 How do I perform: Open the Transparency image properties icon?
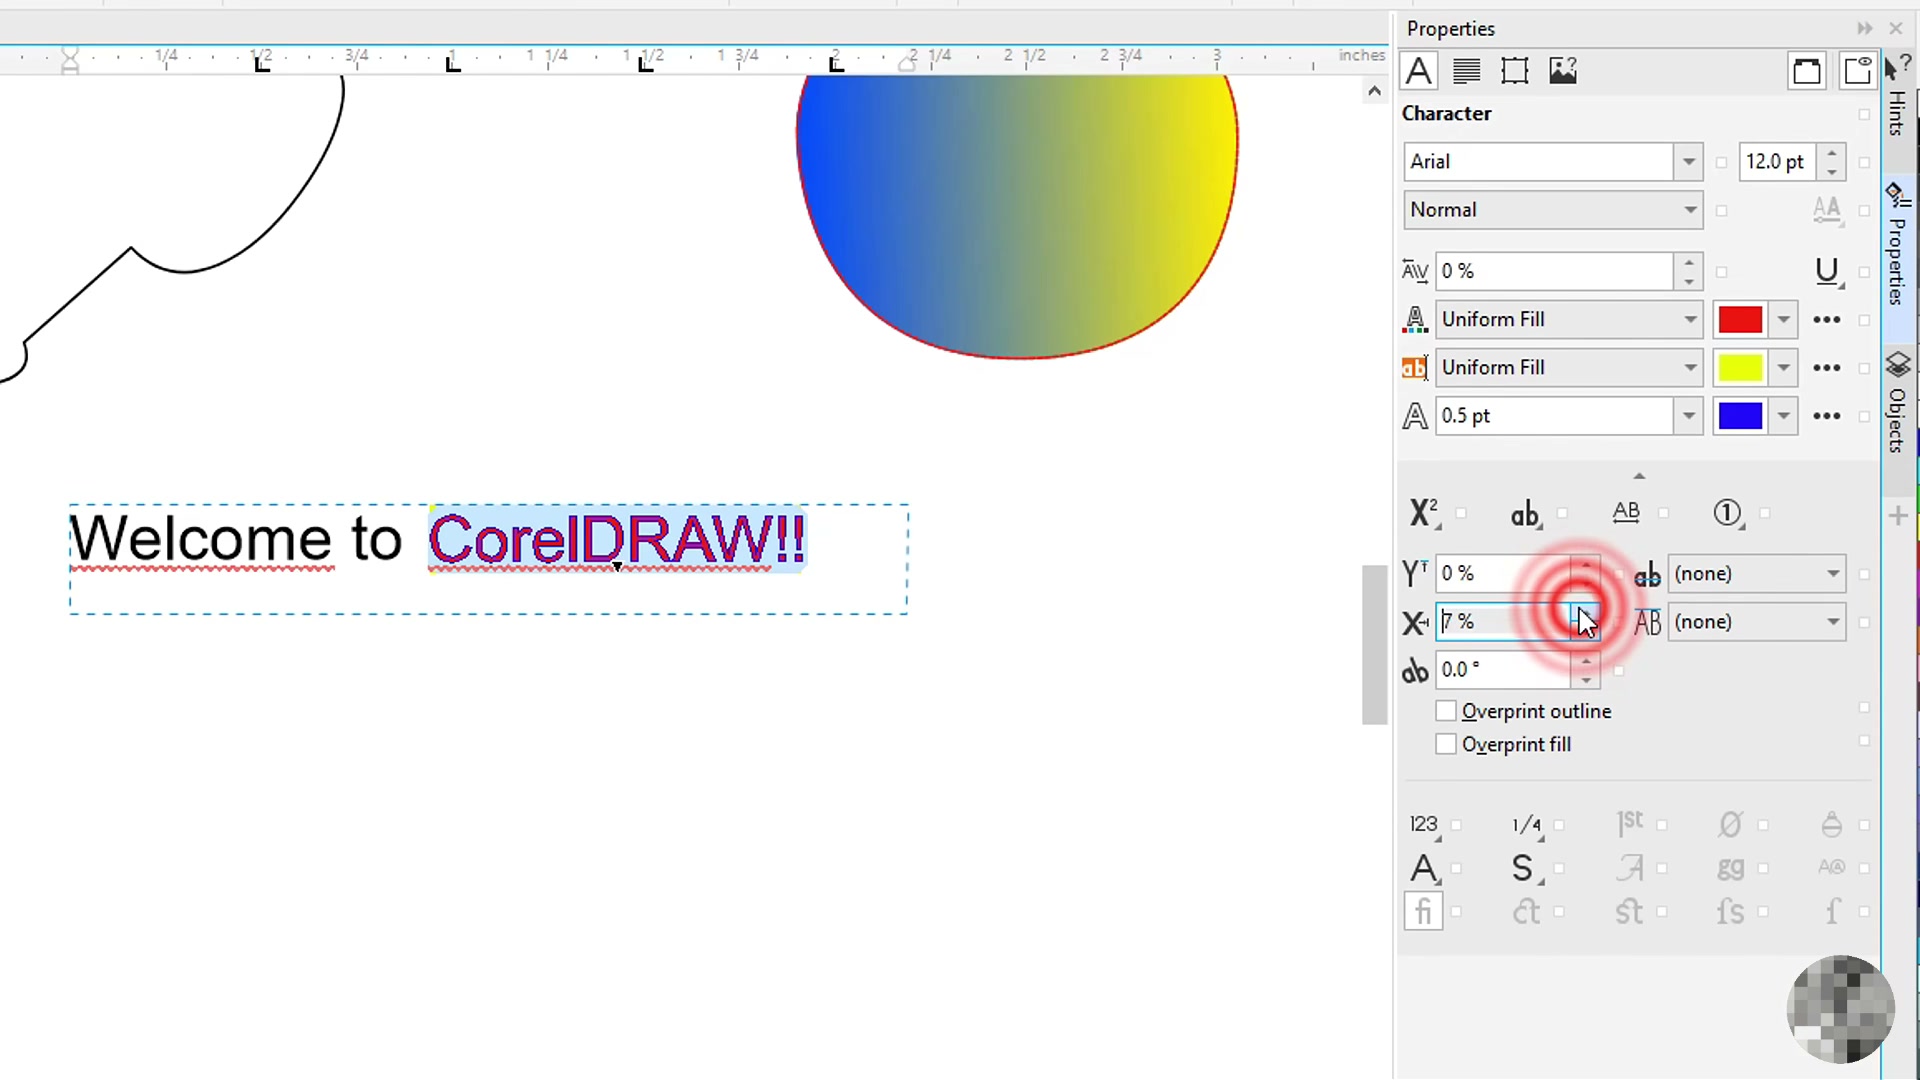(x=1563, y=71)
